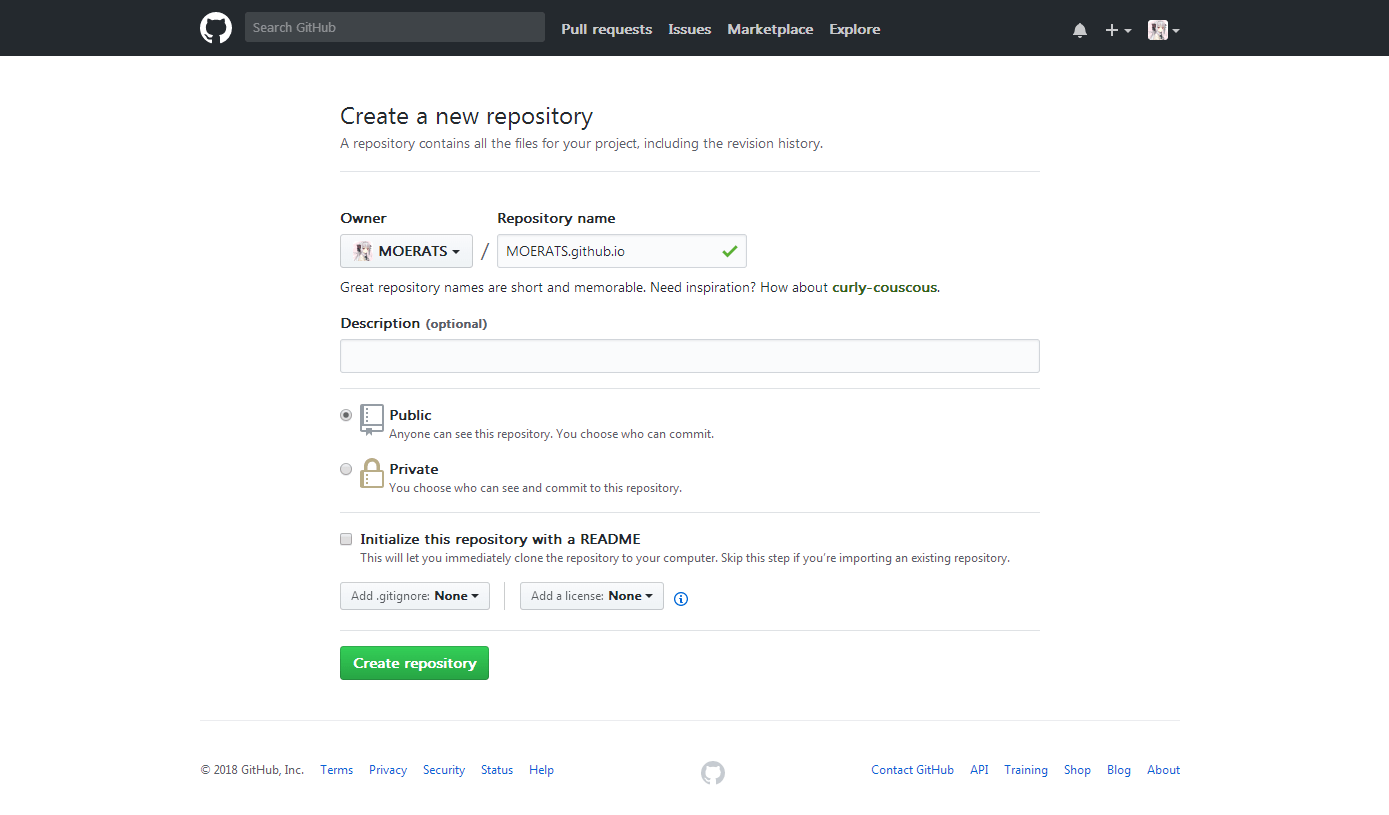This screenshot has height=815, width=1389.
Task: Open the Training footer link
Action: tap(1026, 770)
